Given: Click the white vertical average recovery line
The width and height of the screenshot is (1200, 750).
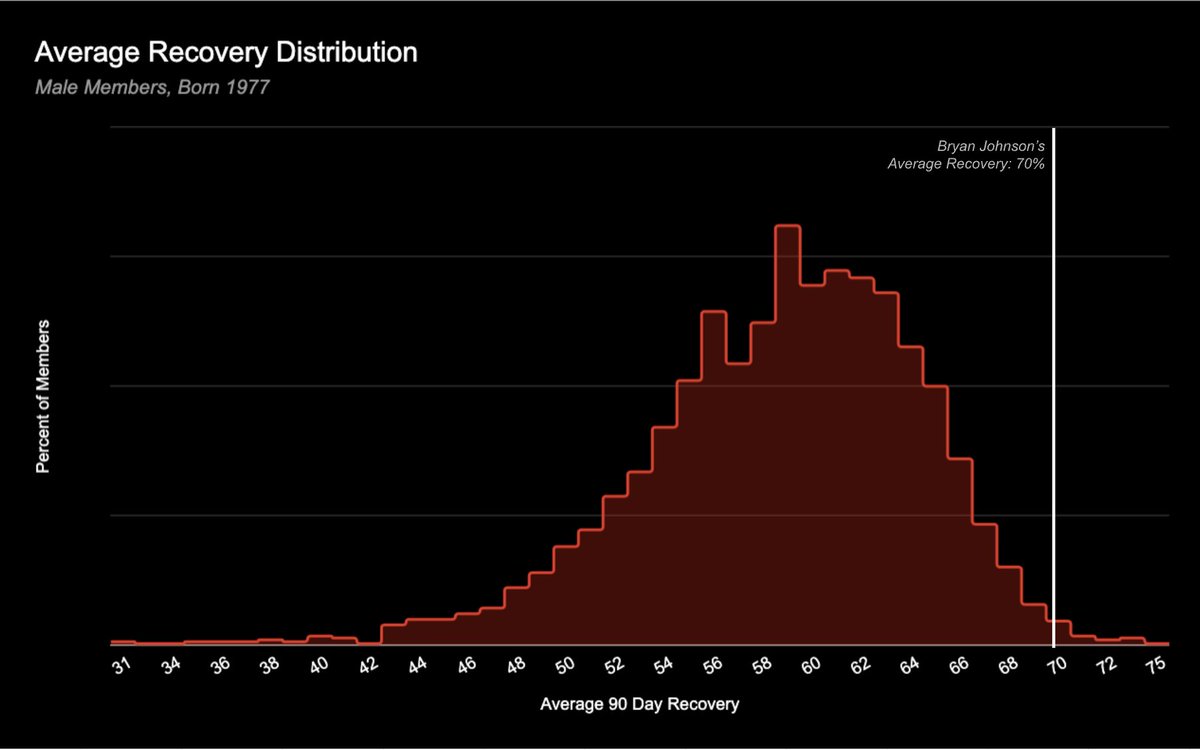Looking at the screenshot, I should tap(1054, 400).
